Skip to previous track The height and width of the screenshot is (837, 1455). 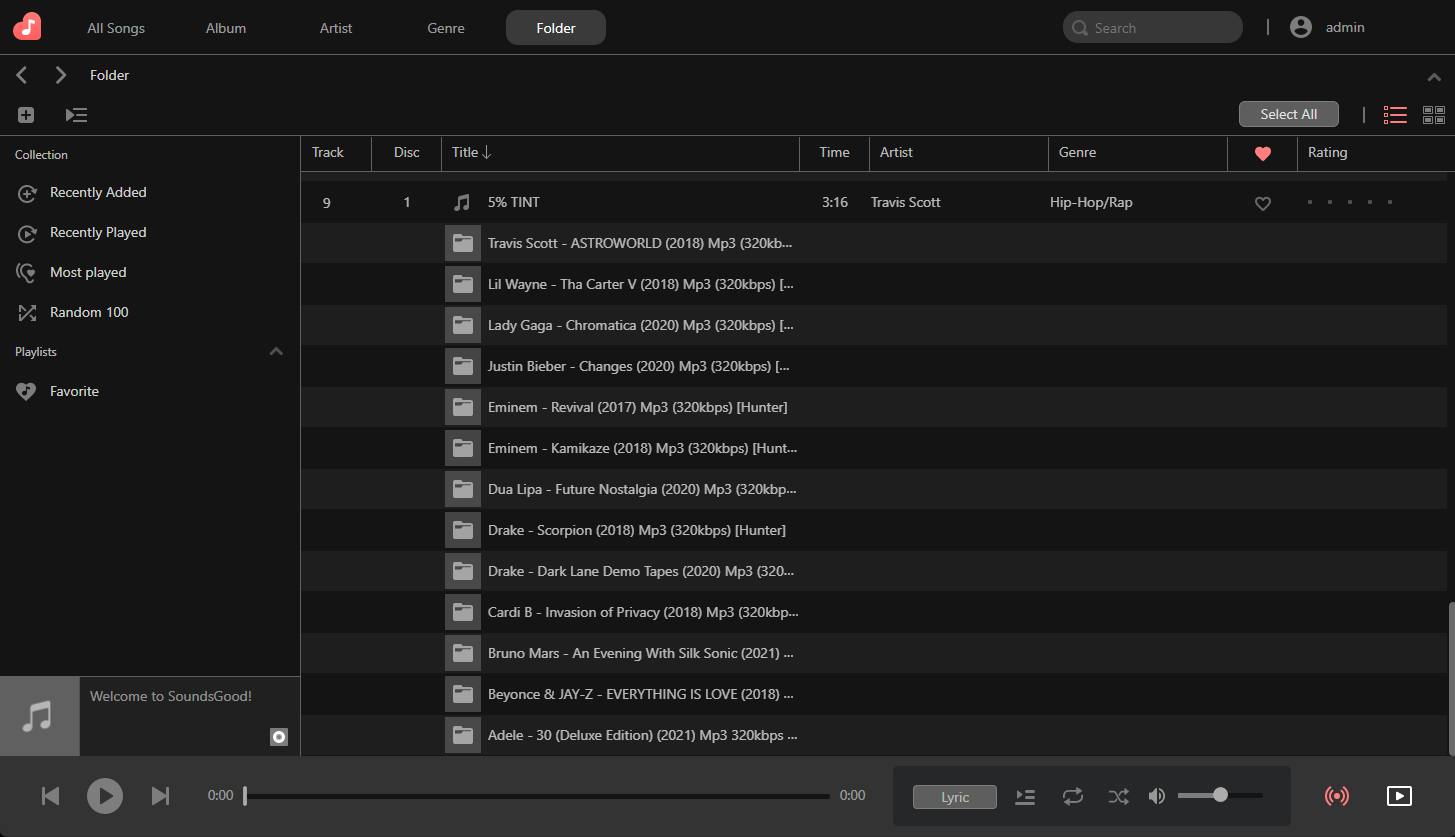[50, 796]
